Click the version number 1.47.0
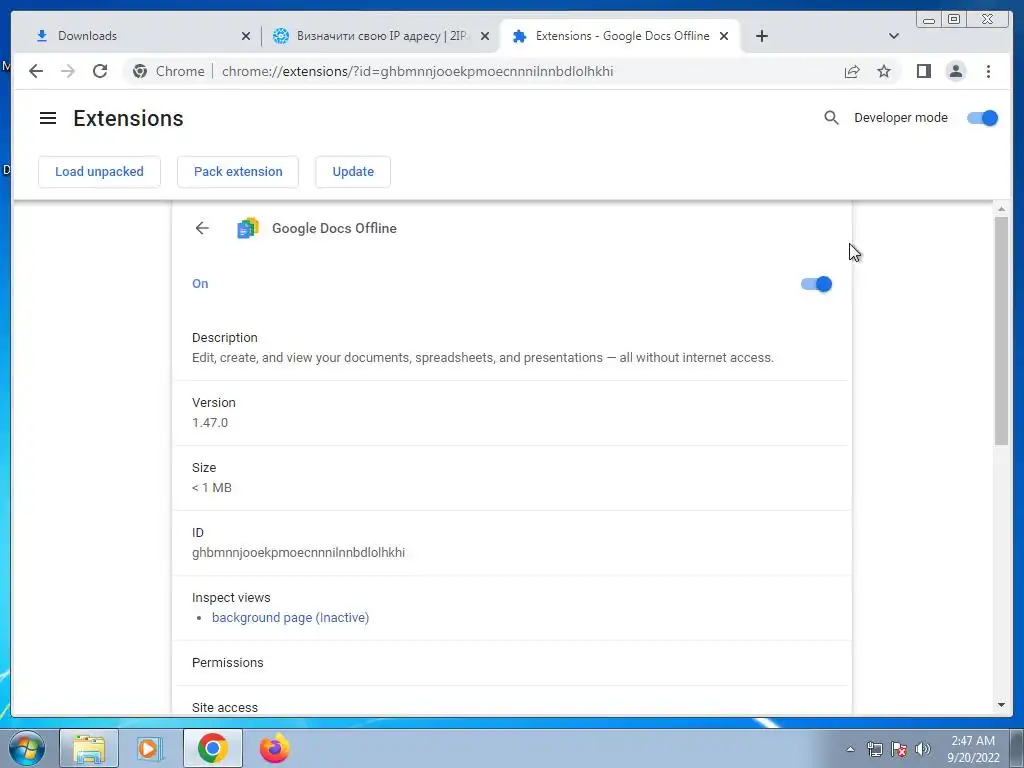The image size is (1024, 768). [210, 423]
